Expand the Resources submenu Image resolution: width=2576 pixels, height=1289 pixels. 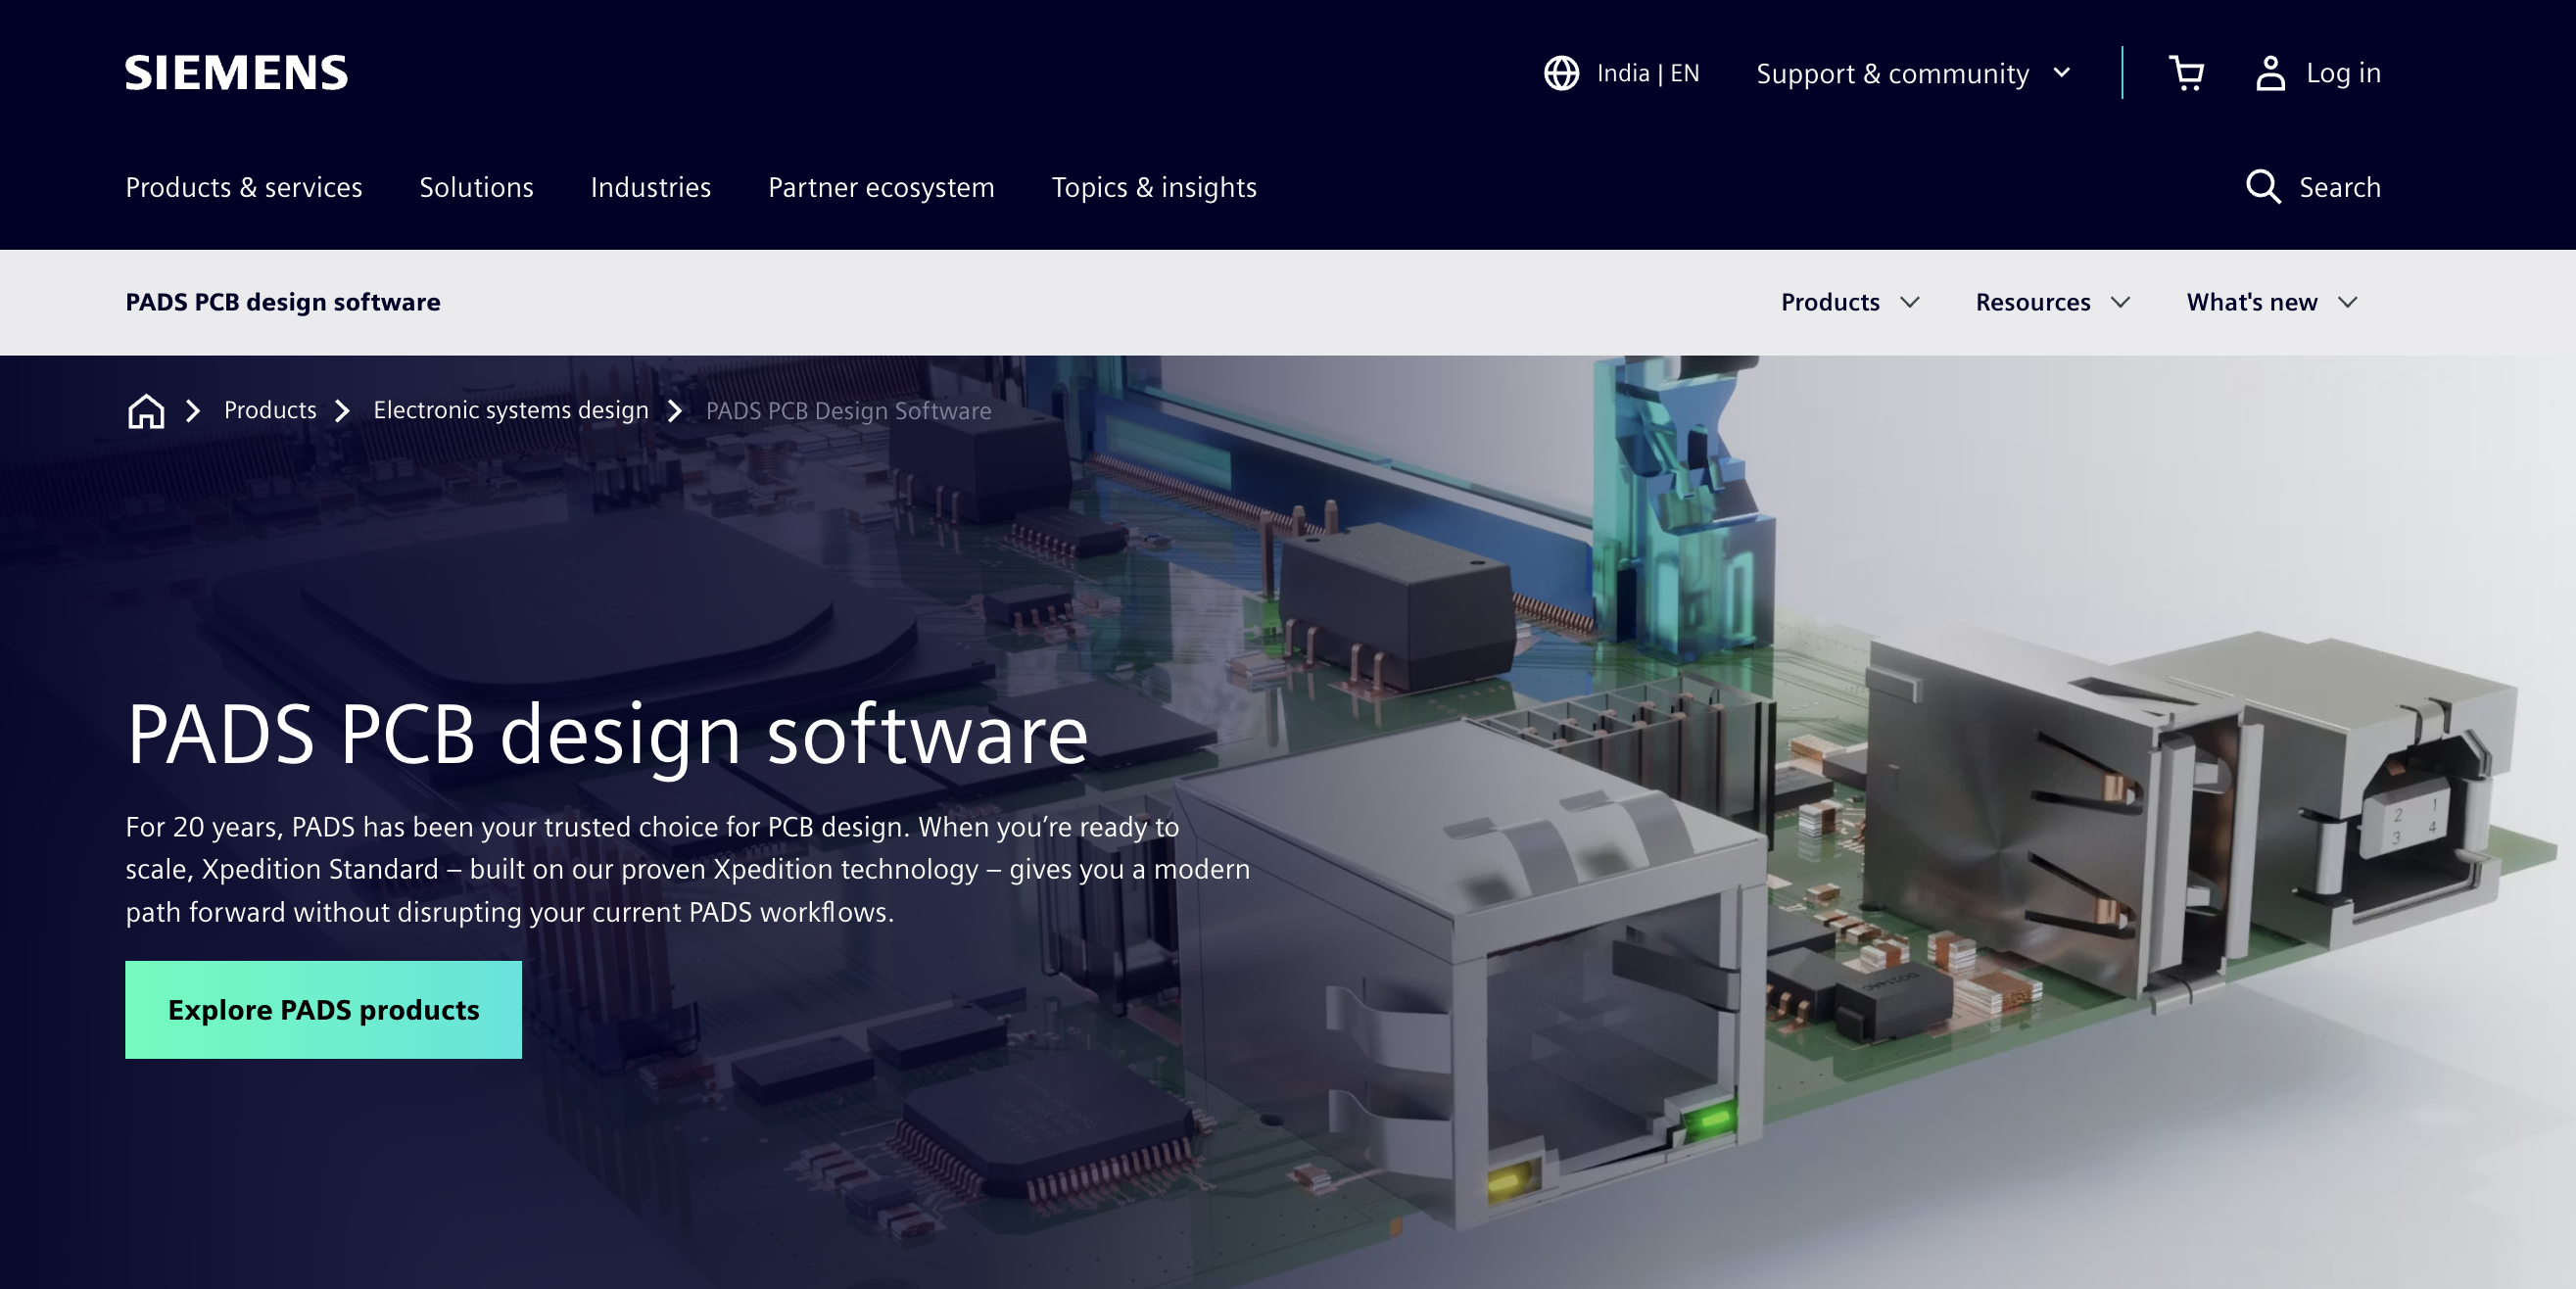[x=2052, y=302]
